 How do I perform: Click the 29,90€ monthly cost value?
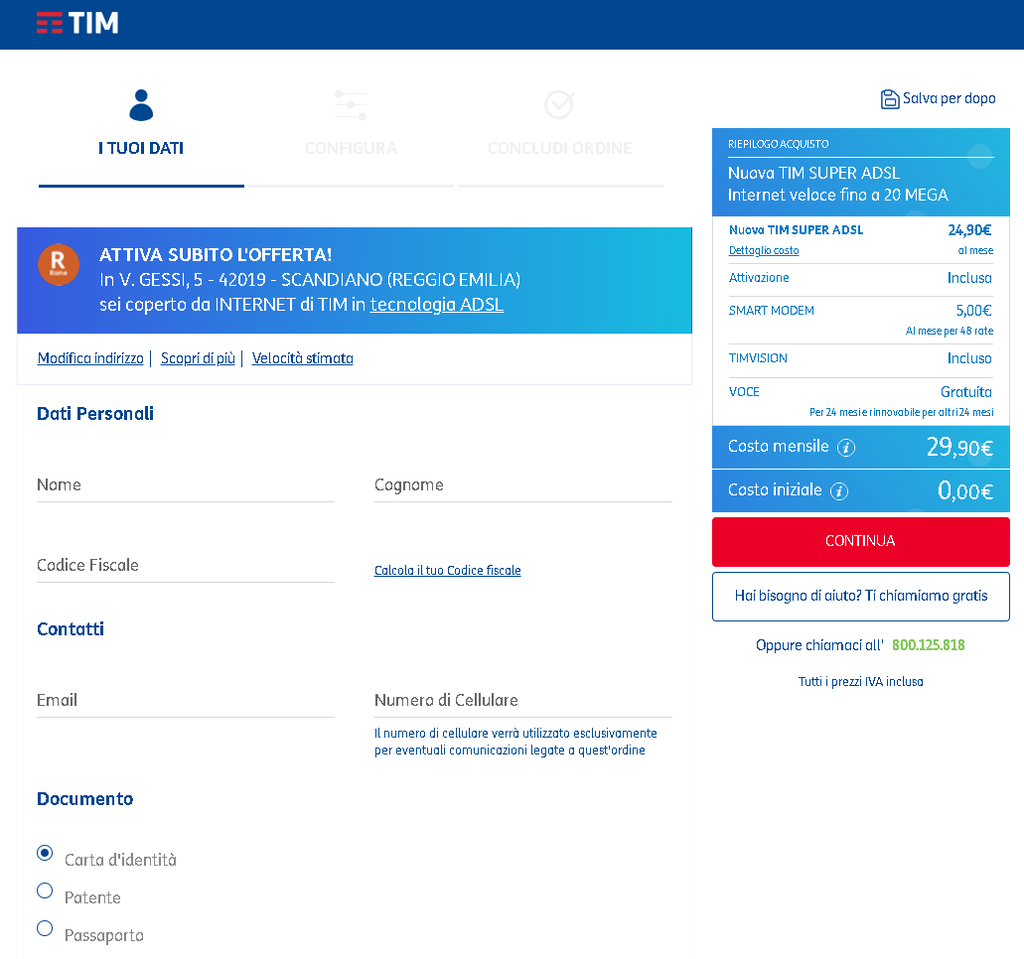point(959,447)
